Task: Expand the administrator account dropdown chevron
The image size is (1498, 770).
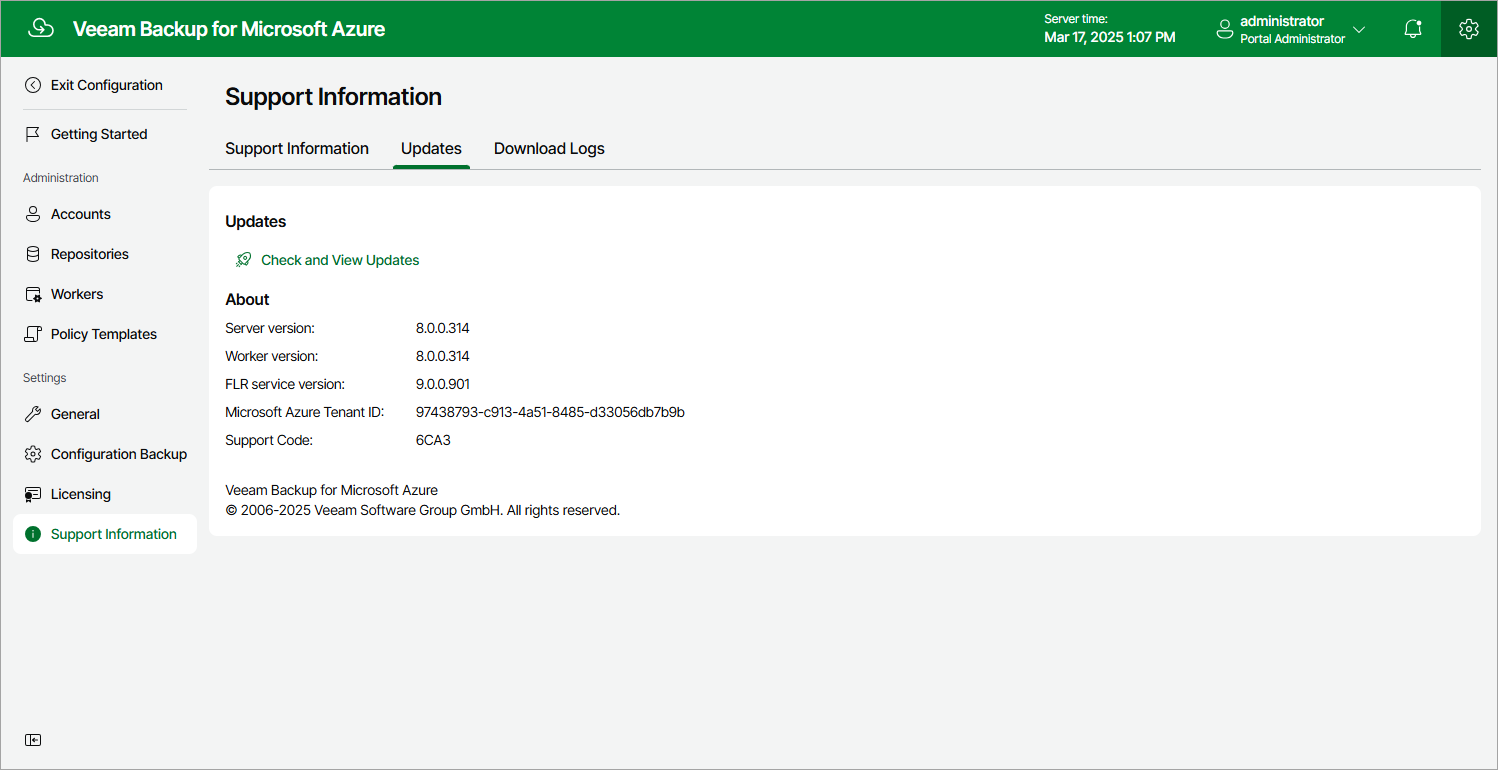Action: (1359, 30)
